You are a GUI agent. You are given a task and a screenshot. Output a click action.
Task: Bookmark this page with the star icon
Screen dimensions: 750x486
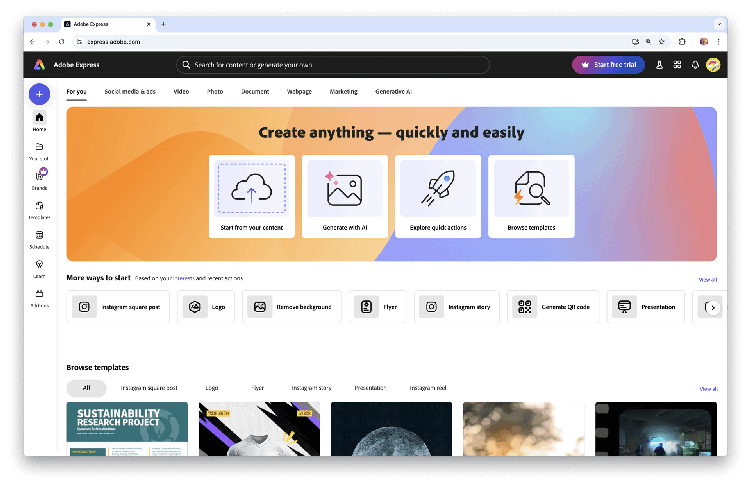coord(662,42)
